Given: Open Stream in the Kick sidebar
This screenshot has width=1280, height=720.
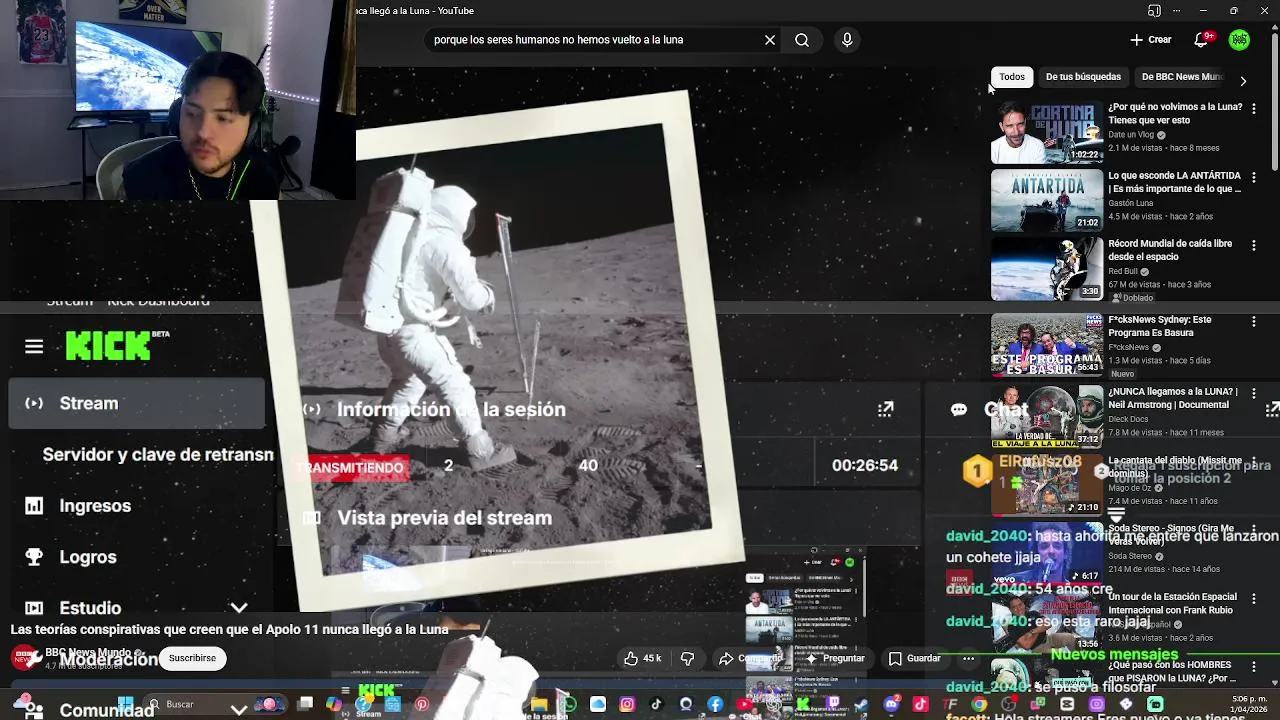Looking at the screenshot, I should coord(137,403).
